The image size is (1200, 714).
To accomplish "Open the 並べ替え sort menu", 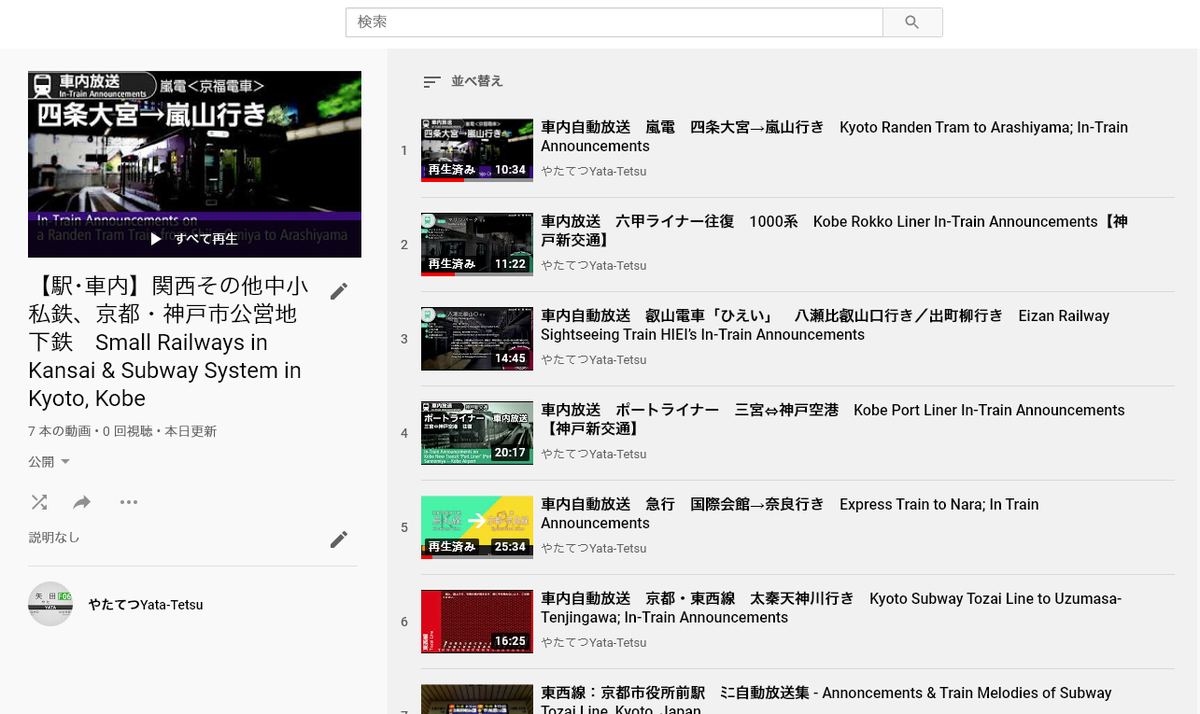I will (462, 81).
